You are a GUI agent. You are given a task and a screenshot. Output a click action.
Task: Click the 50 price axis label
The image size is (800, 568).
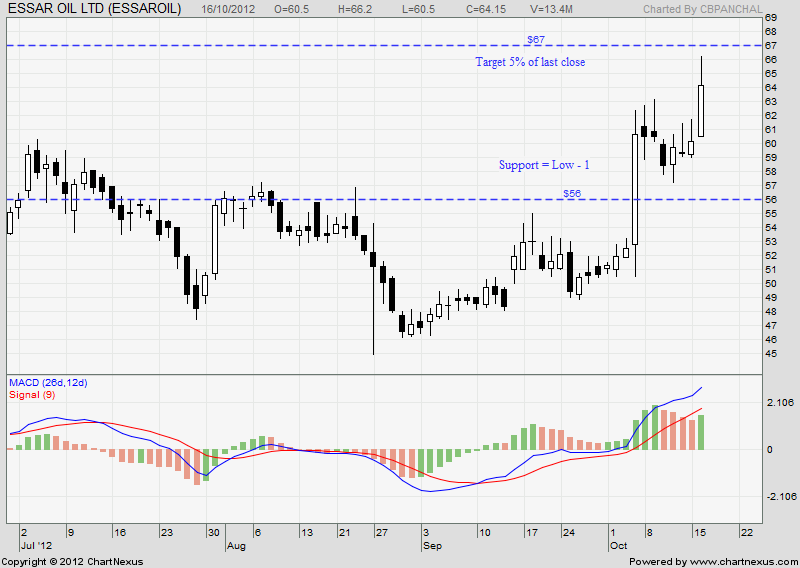pyautogui.click(x=771, y=283)
